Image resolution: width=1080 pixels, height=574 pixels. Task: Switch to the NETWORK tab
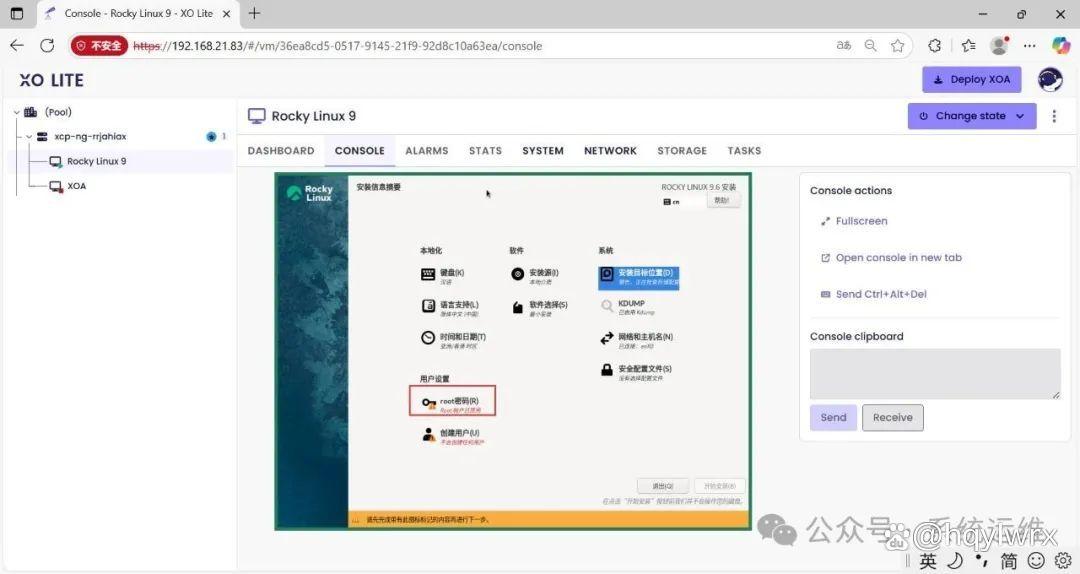click(610, 151)
